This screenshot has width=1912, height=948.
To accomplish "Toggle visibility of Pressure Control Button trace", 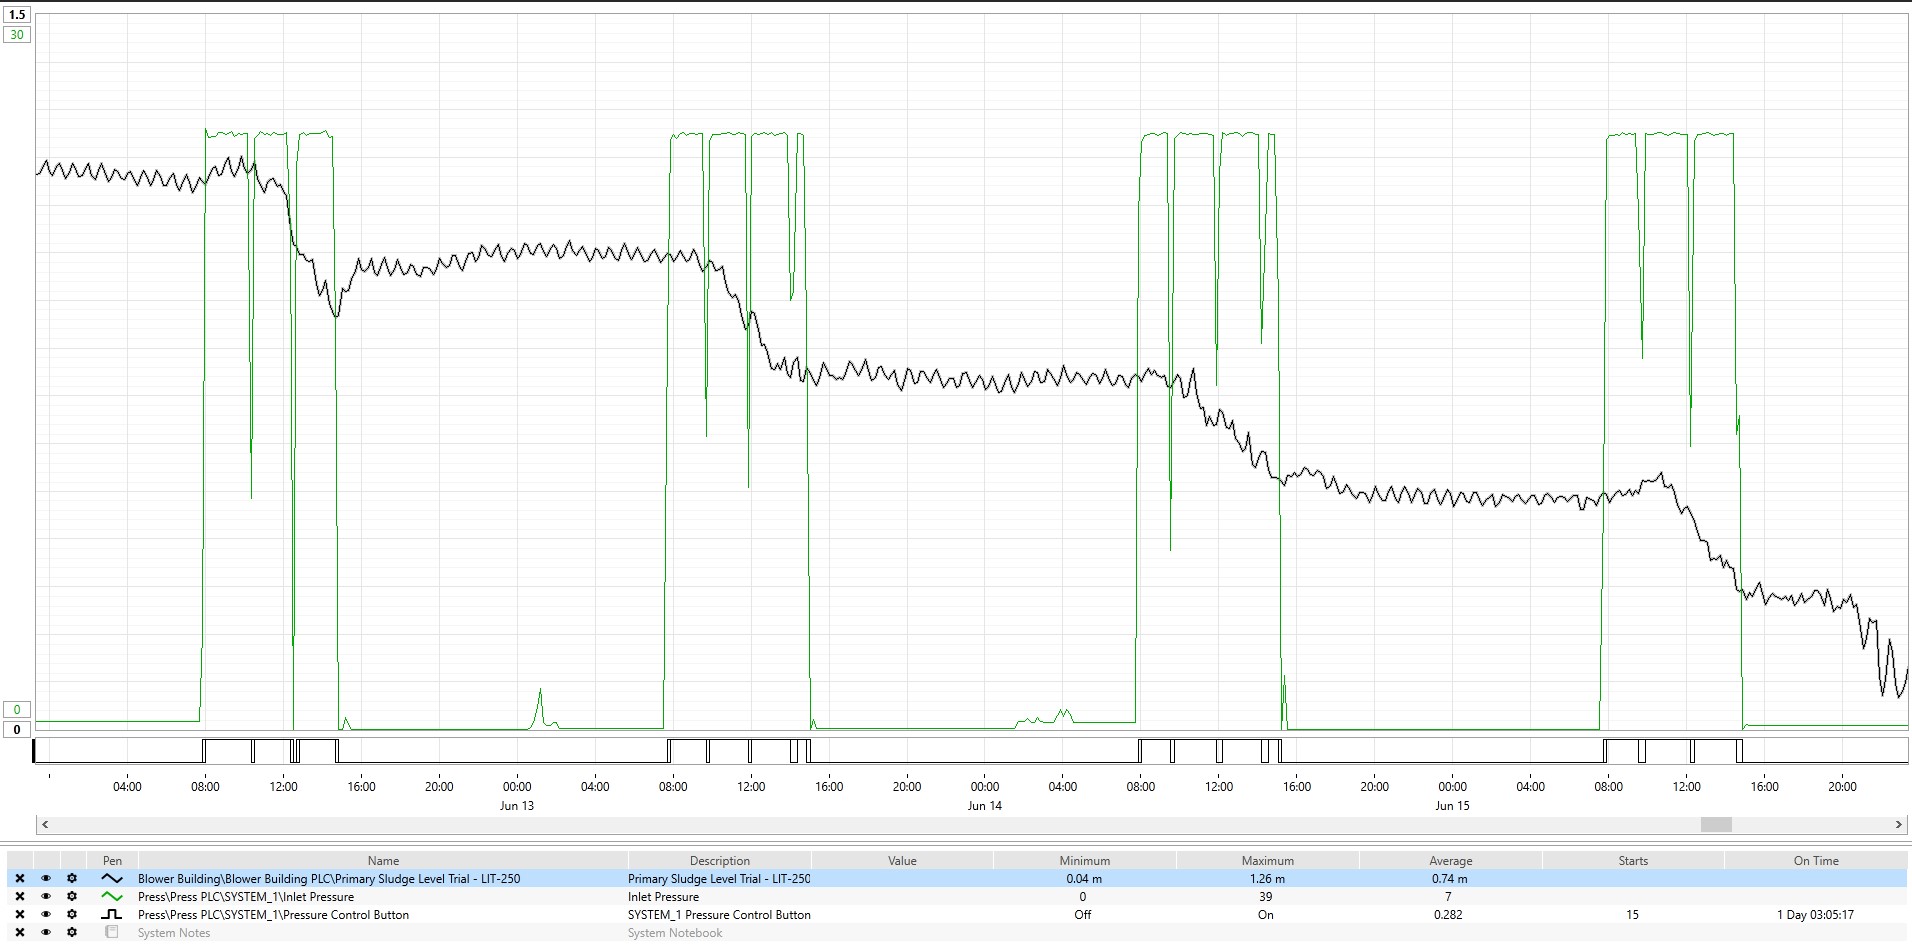I will click(x=46, y=915).
